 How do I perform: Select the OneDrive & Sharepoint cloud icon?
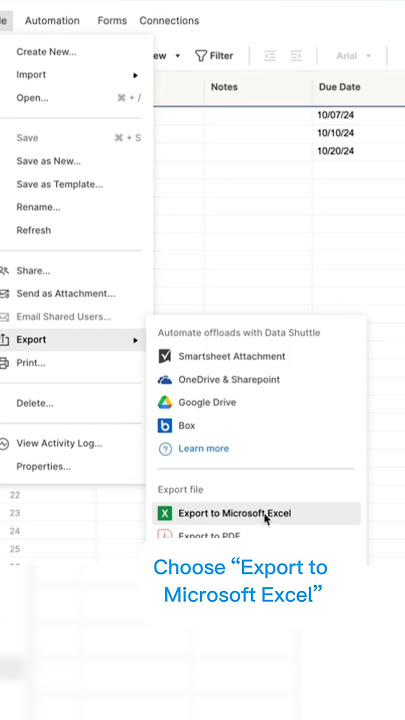tap(164, 380)
